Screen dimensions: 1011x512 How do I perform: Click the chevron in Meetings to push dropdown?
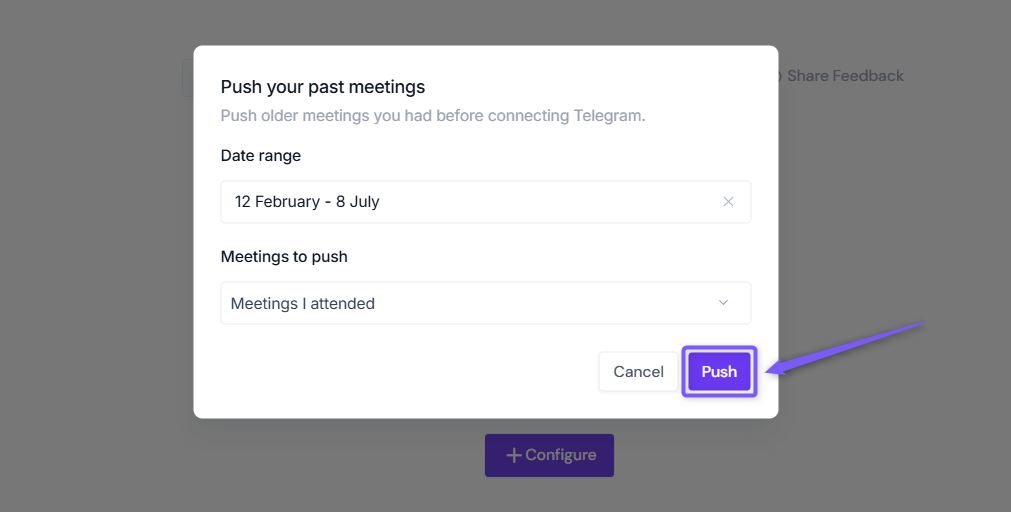click(723, 302)
